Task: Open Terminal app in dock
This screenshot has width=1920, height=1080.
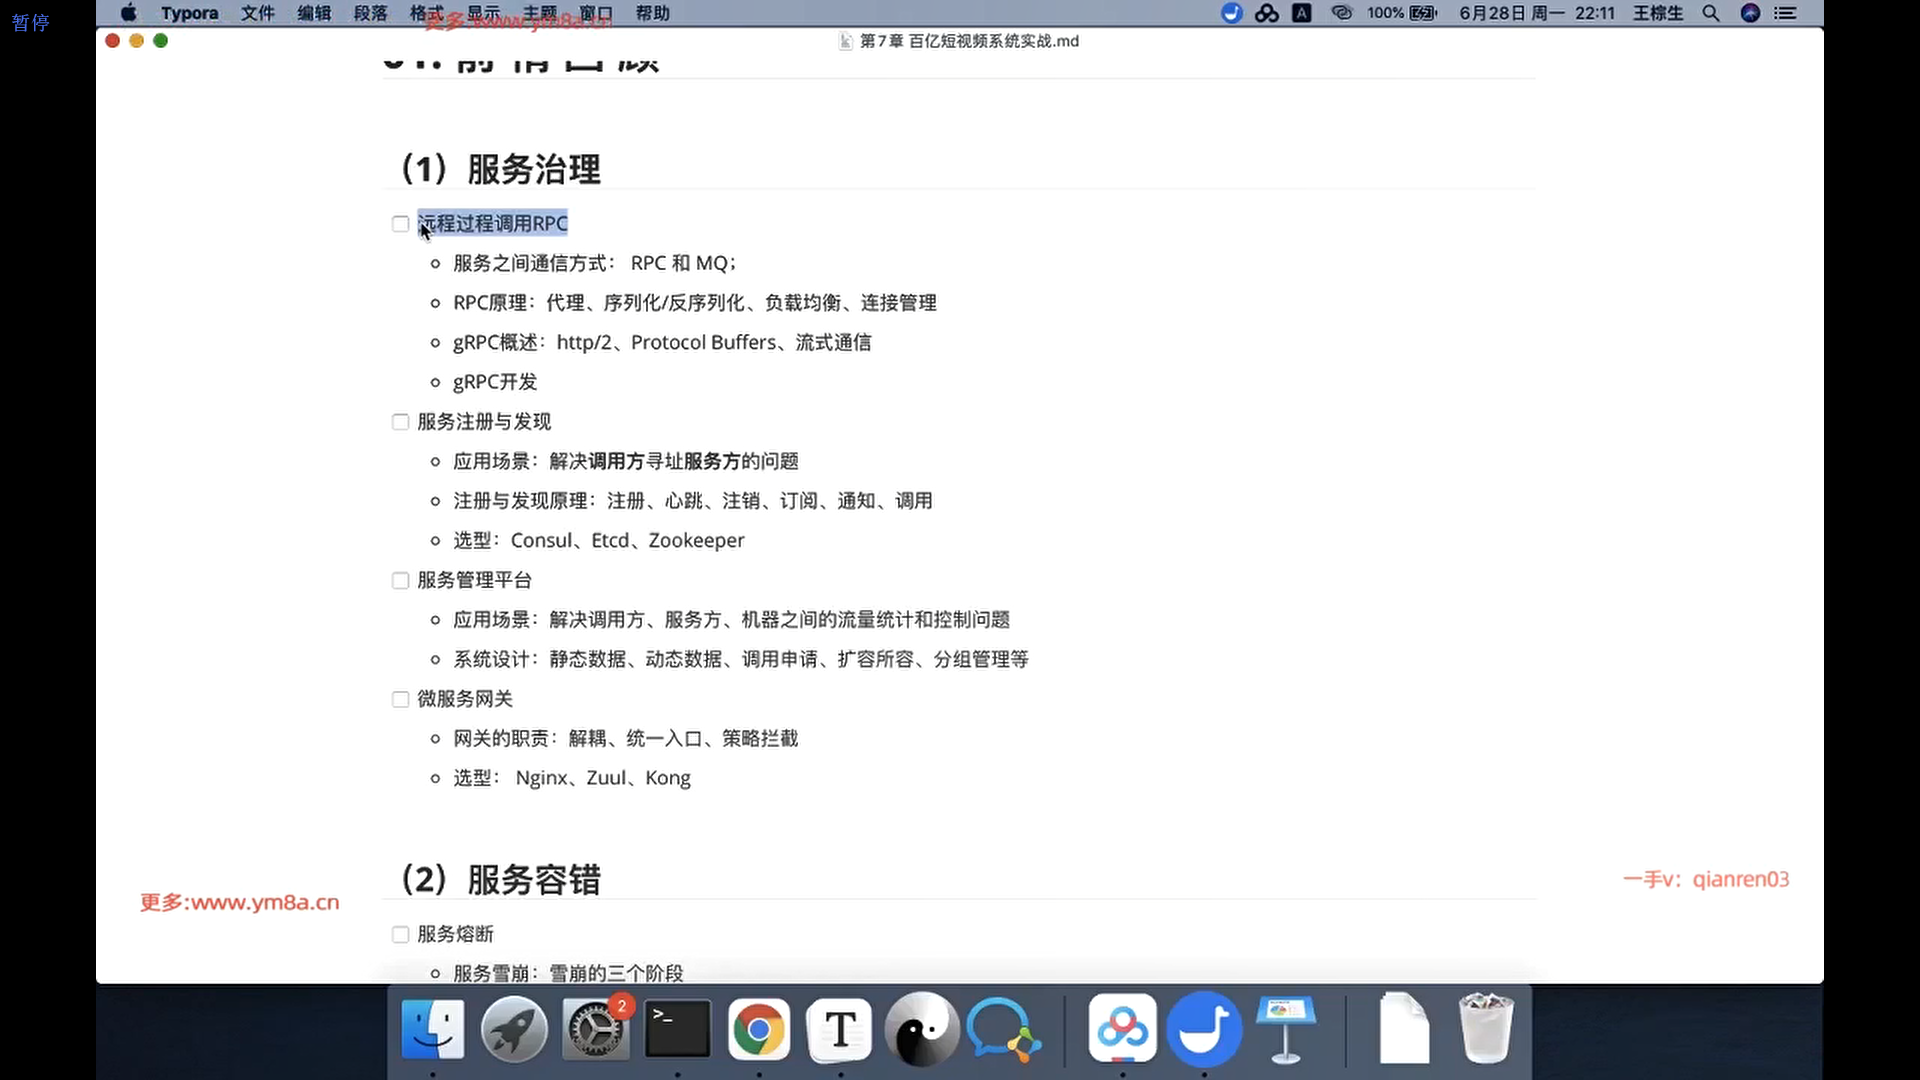Action: click(x=677, y=1029)
